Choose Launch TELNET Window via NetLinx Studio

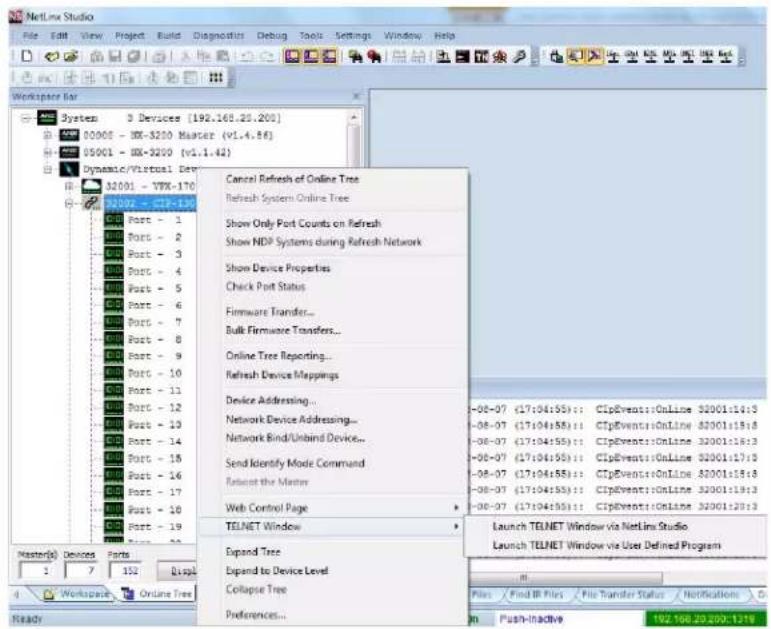point(590,526)
